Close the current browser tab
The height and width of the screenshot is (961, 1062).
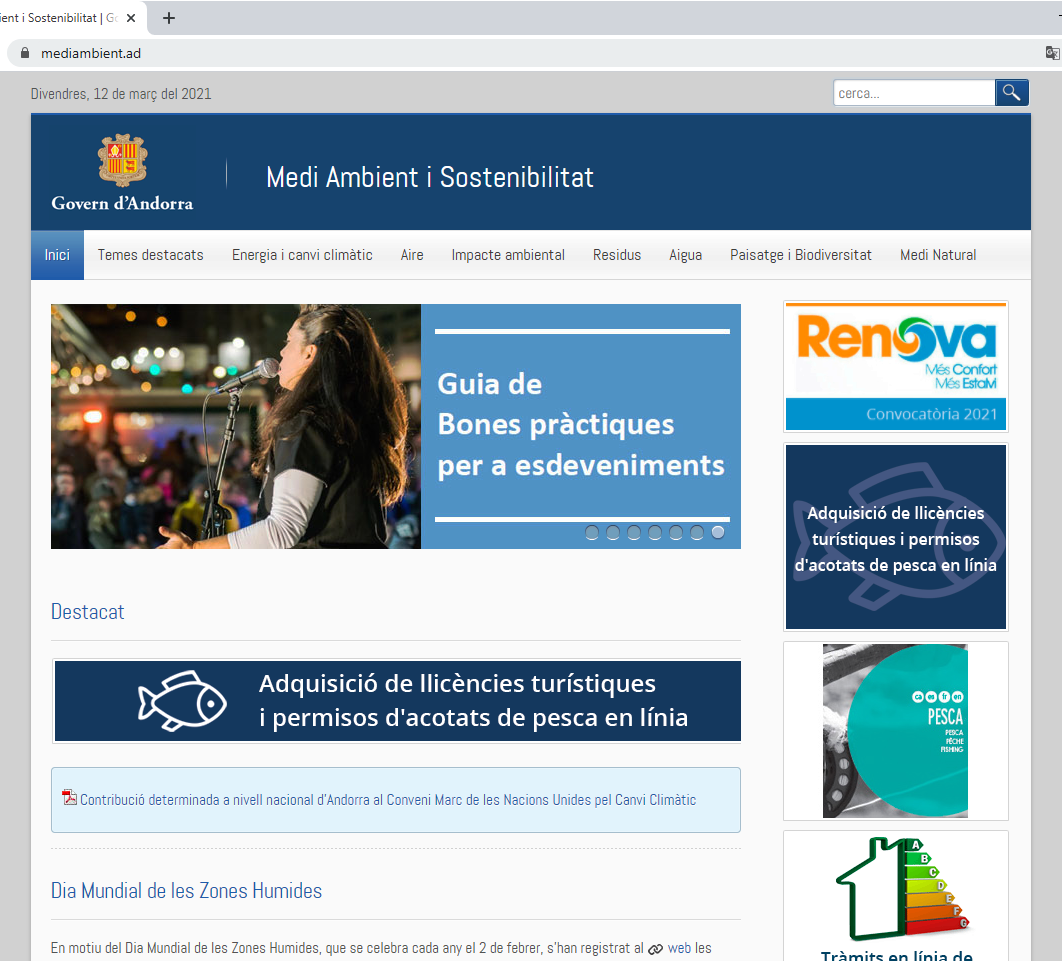132,18
